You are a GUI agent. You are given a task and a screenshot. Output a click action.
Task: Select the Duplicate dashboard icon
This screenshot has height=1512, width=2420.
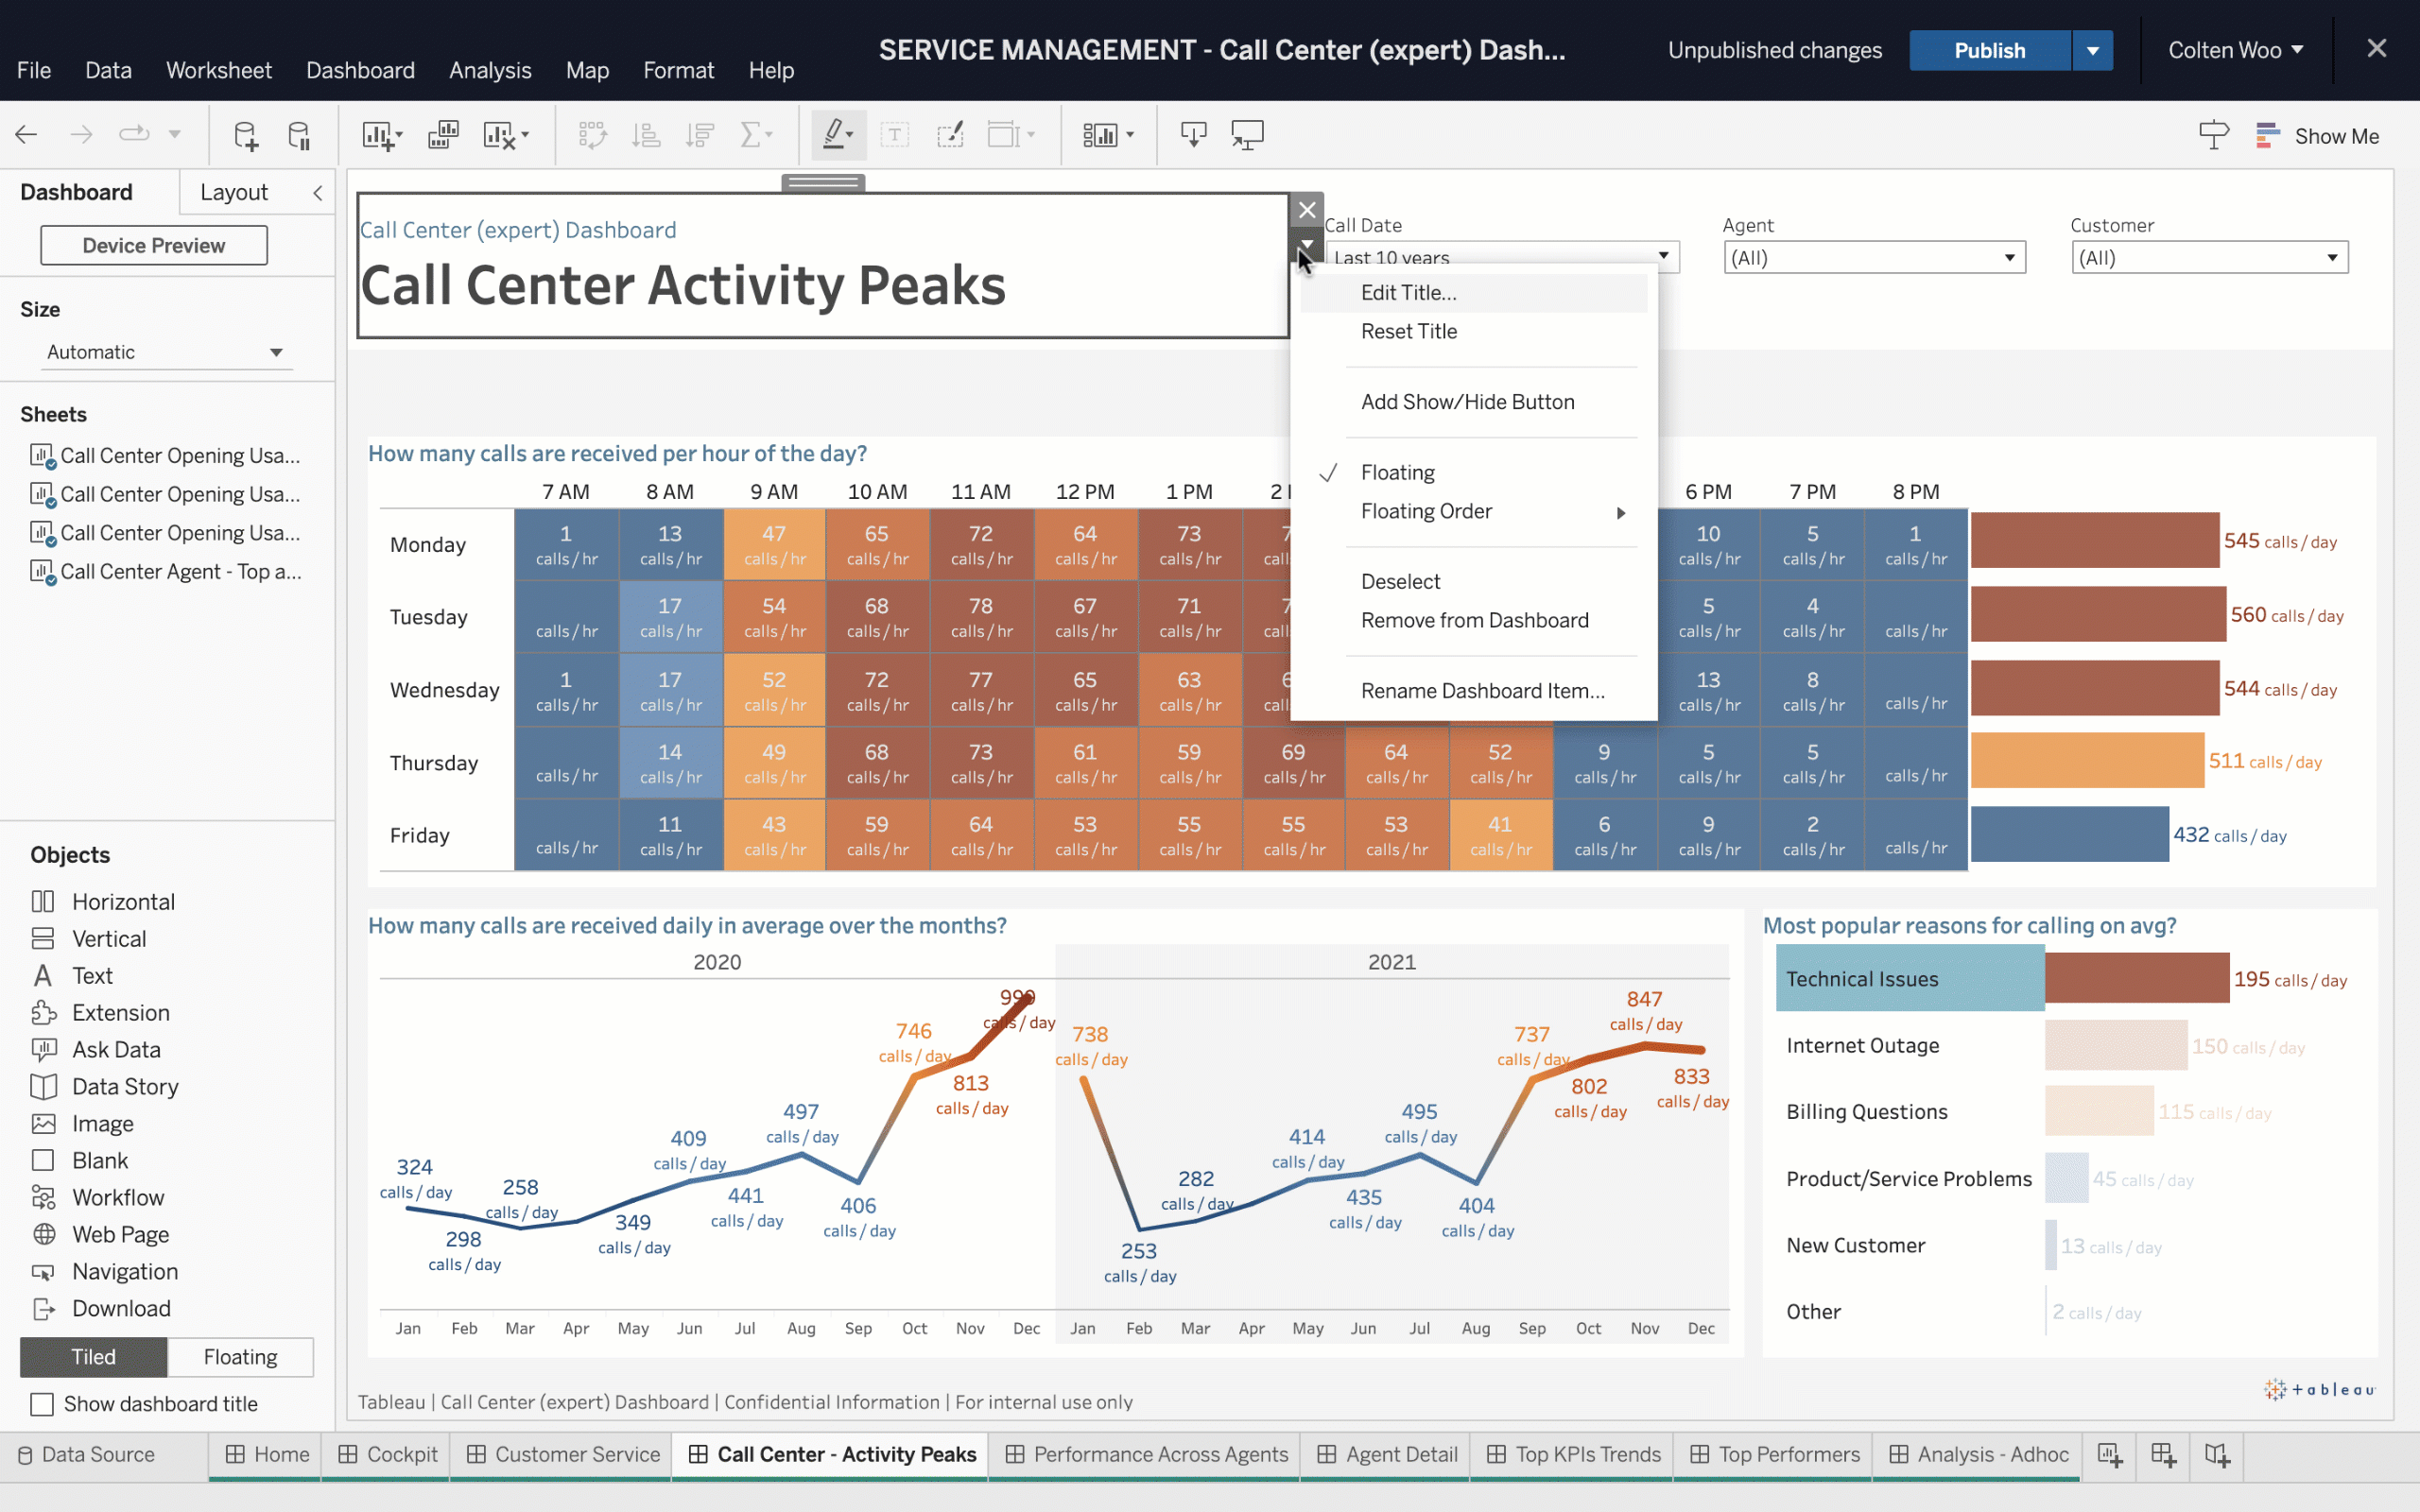[444, 134]
